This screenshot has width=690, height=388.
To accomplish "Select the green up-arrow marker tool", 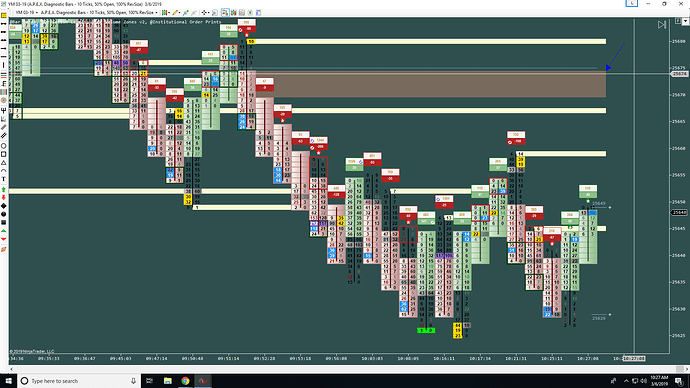I will [x=4, y=190].
